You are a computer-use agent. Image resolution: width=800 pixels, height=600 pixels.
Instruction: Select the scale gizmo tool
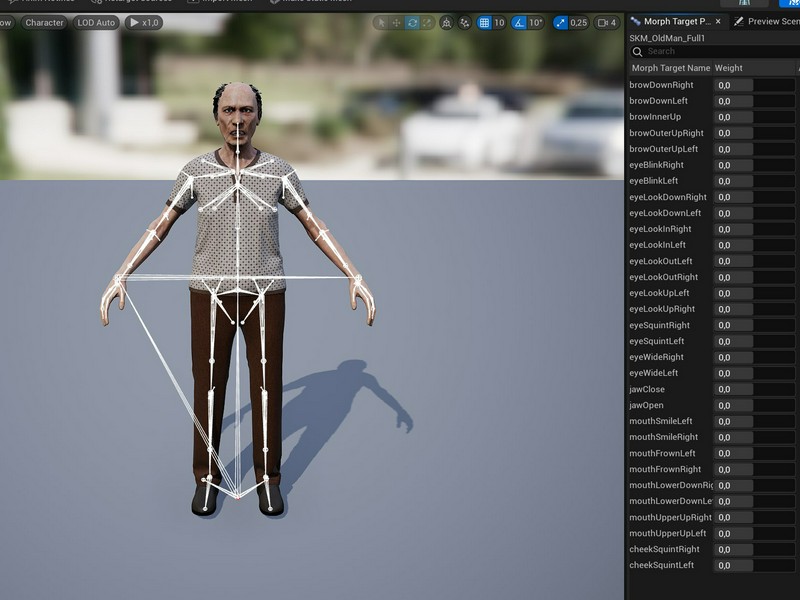click(427, 22)
